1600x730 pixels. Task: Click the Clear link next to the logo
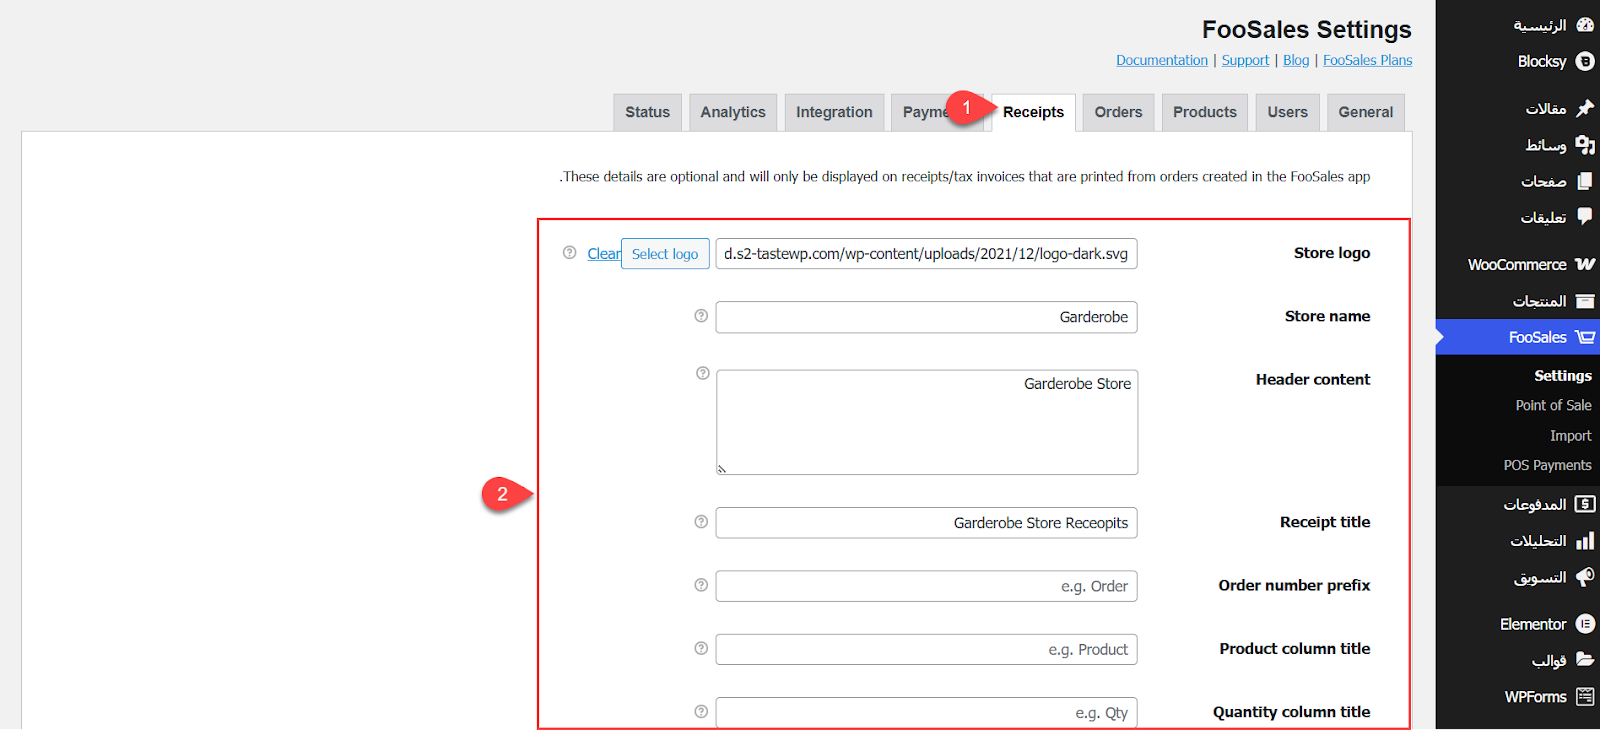click(x=603, y=254)
